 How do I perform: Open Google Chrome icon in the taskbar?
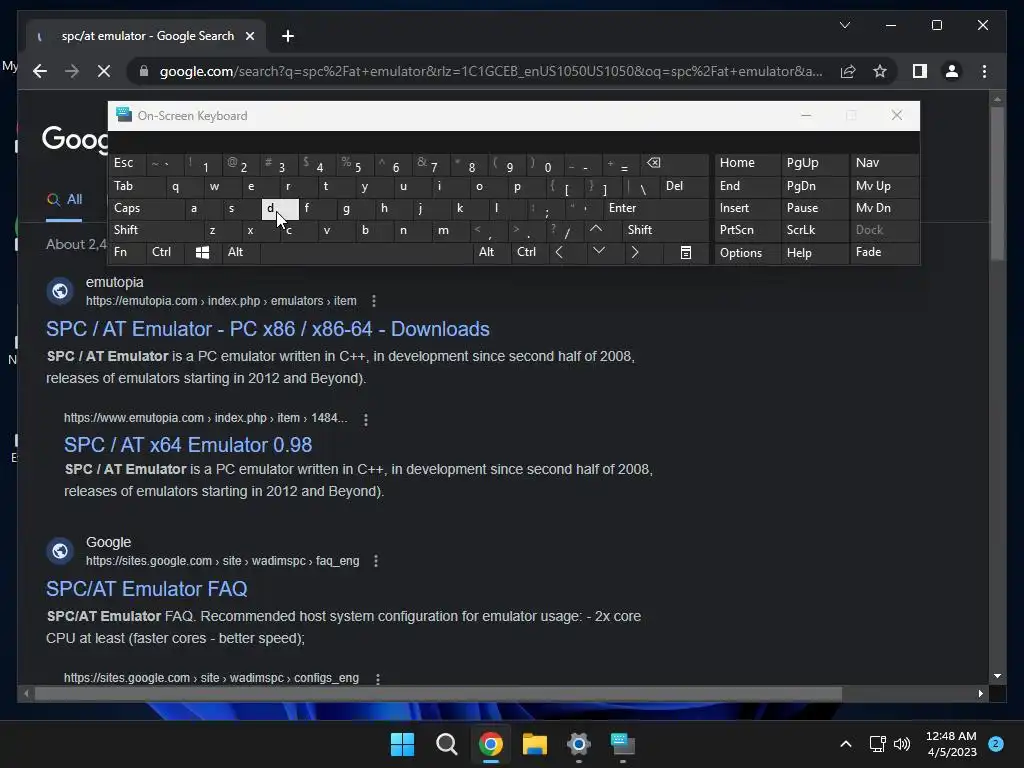pos(490,744)
